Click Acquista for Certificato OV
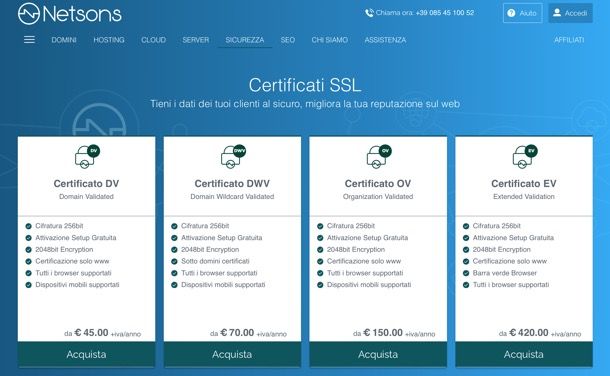This screenshot has width=610, height=376. tap(378, 354)
